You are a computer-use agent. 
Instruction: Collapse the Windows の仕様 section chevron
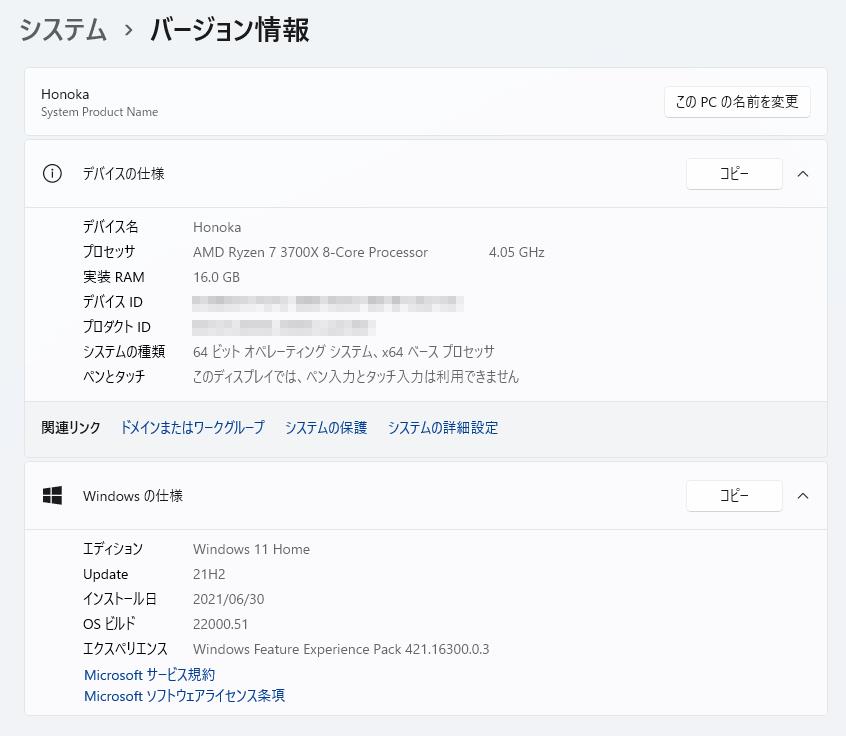coord(803,495)
